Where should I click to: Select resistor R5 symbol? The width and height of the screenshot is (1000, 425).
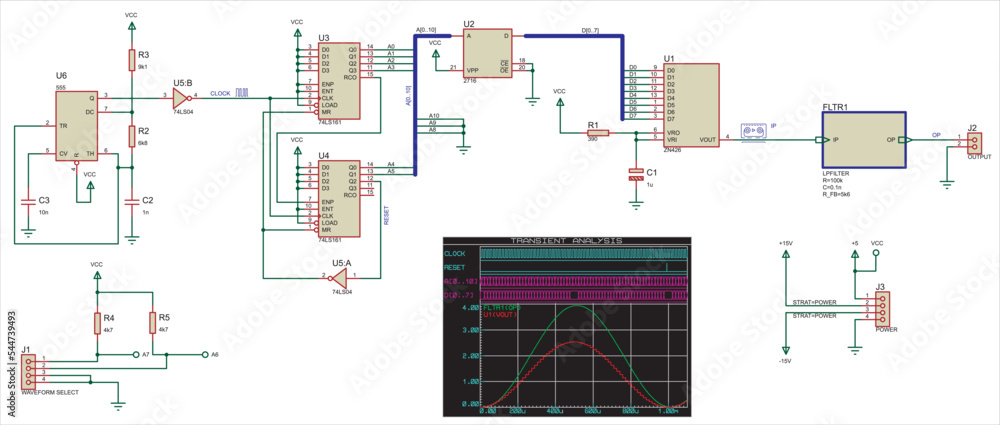(152, 323)
